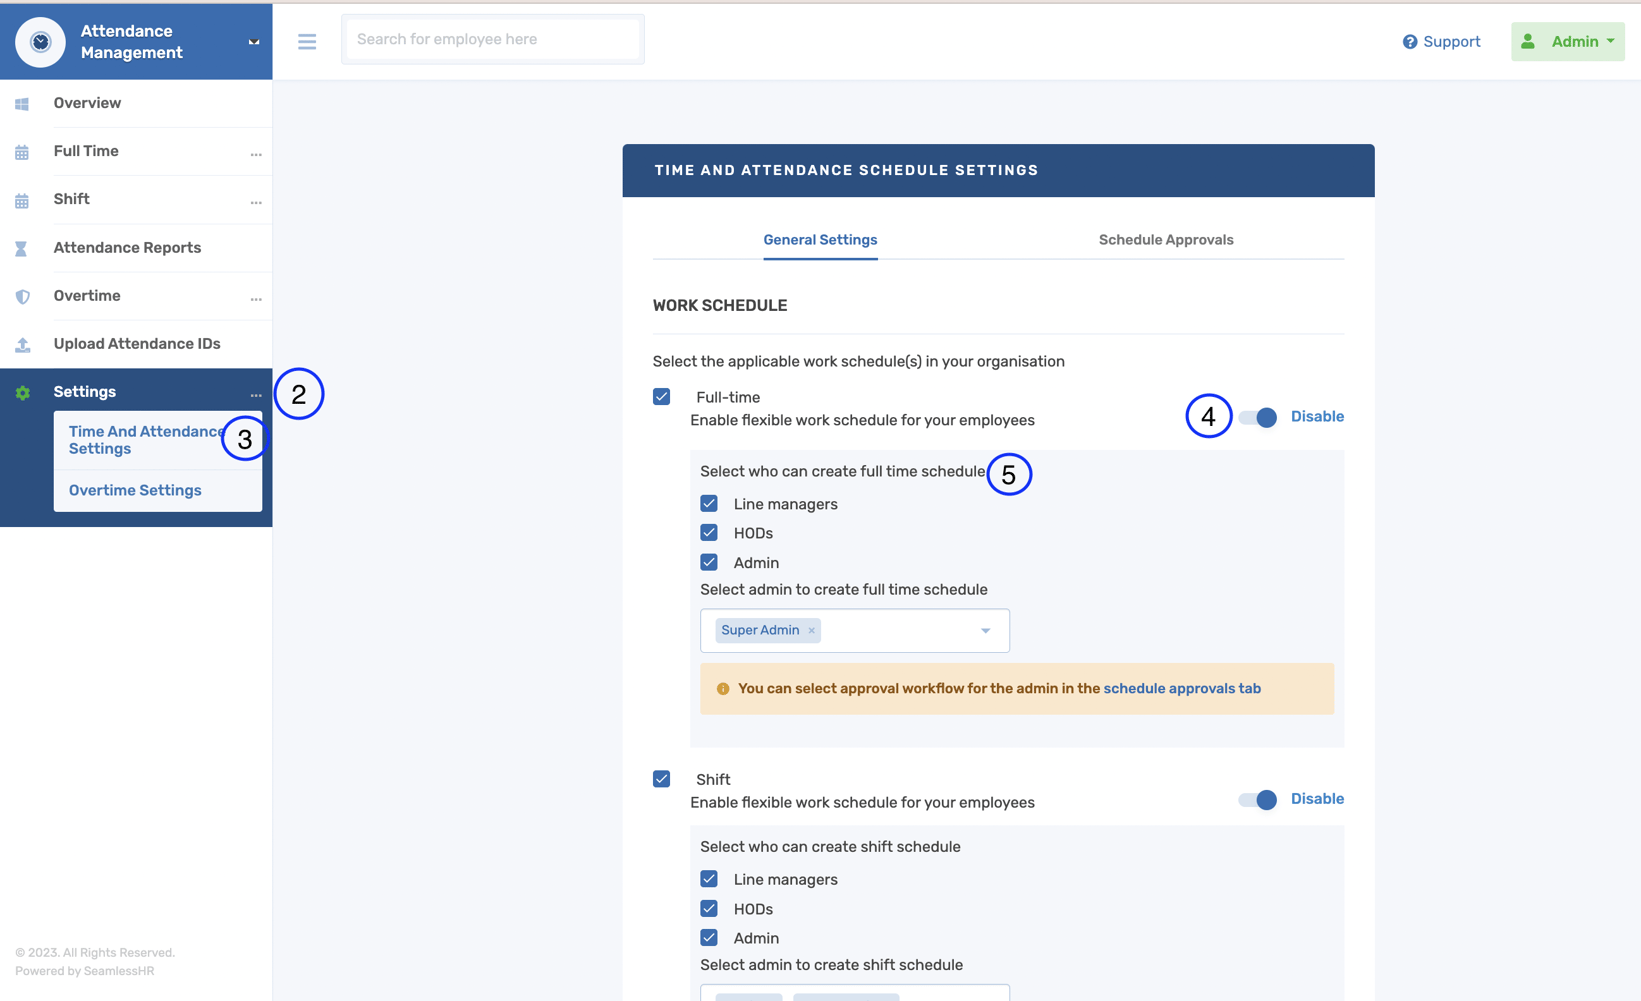Screen dimensions: 1641x1001
Task: Click the Support help icon
Action: pyautogui.click(x=1409, y=41)
